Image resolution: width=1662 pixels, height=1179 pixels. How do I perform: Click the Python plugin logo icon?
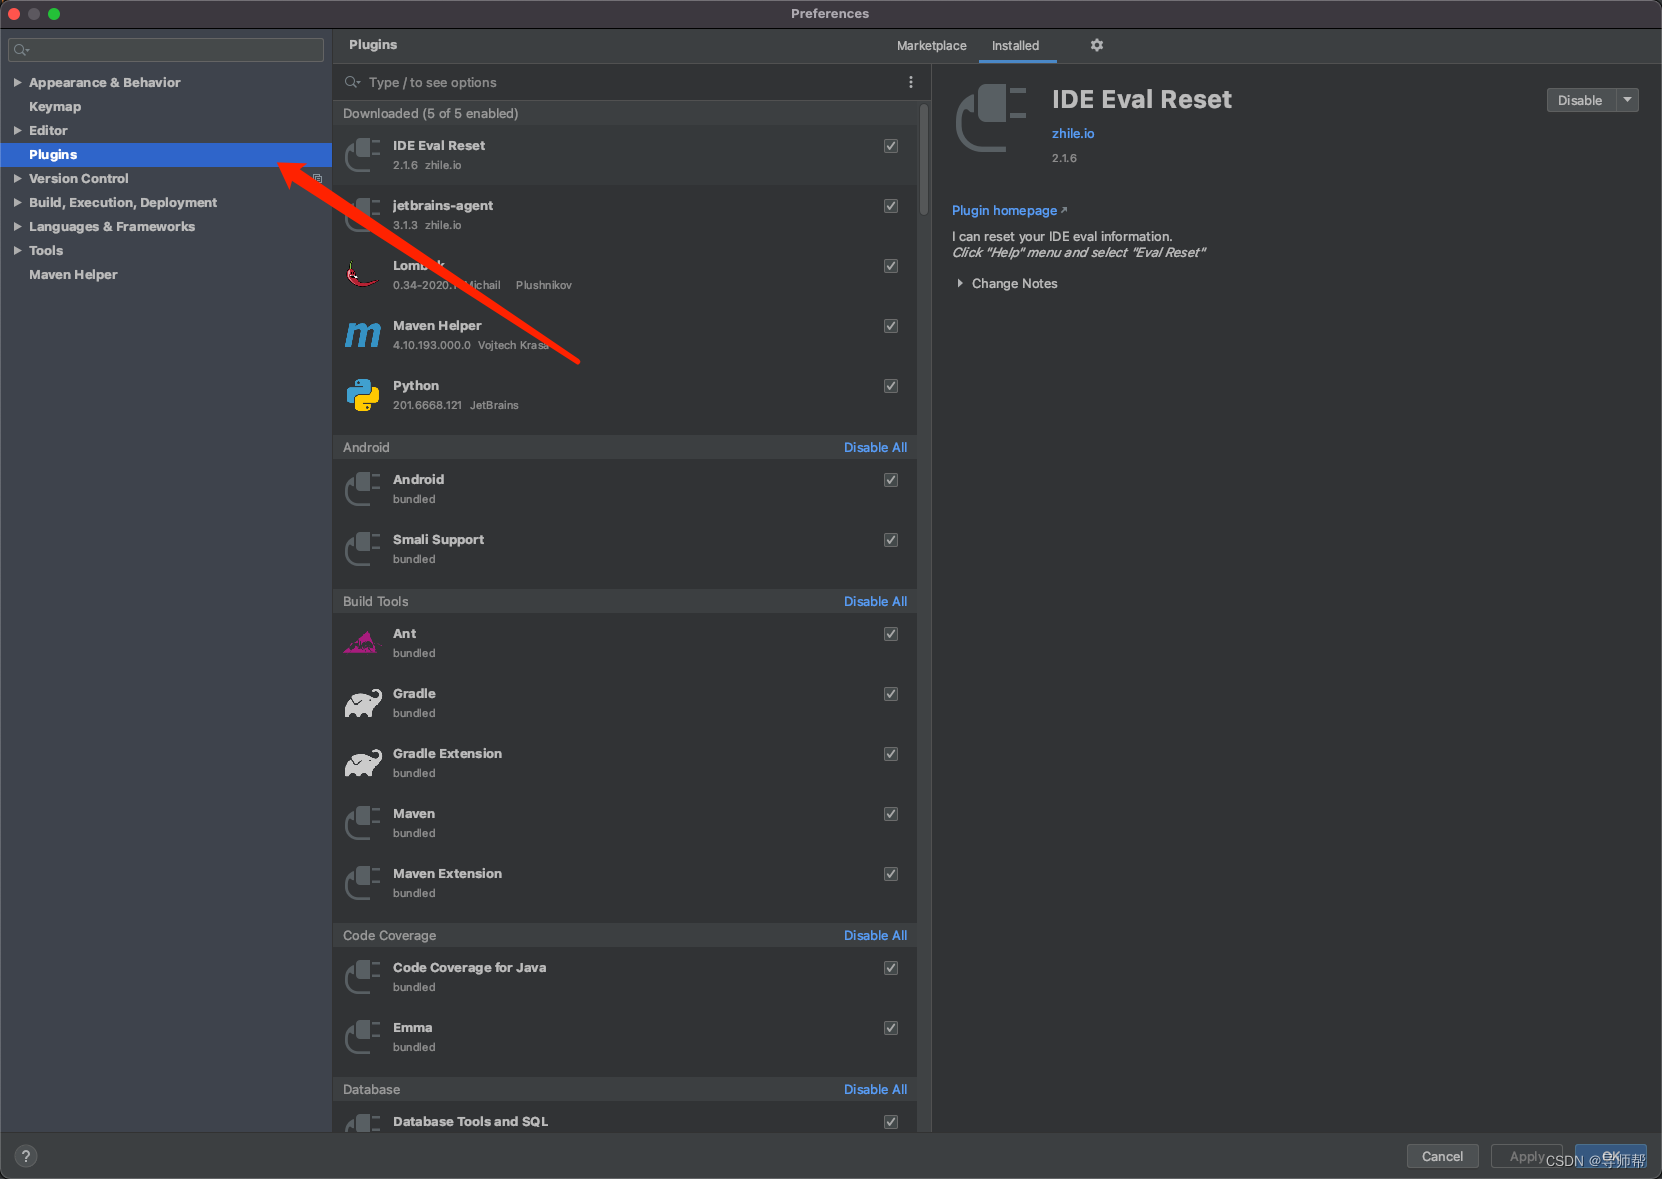[362, 395]
